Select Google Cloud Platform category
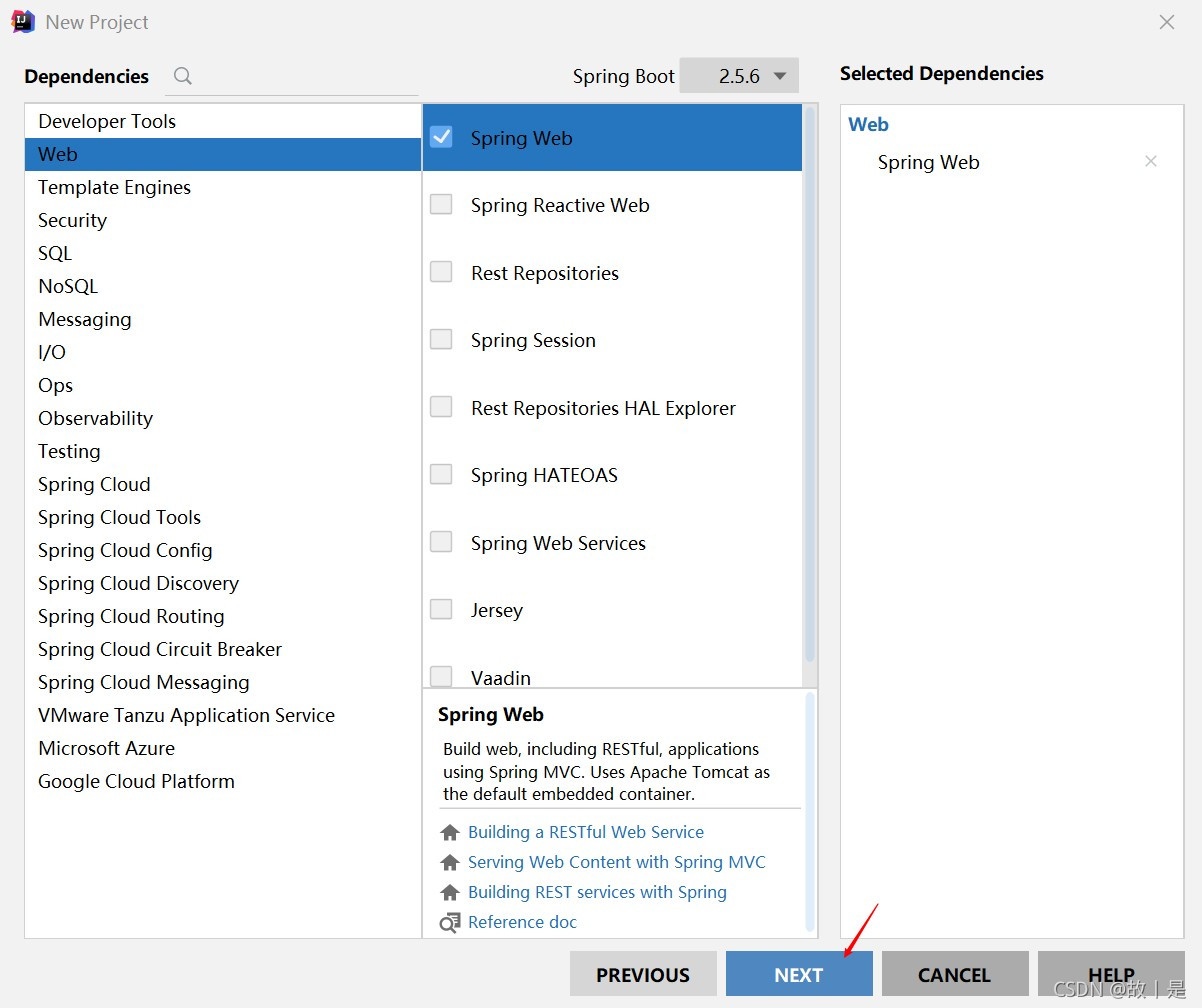1202x1008 pixels. [222, 781]
